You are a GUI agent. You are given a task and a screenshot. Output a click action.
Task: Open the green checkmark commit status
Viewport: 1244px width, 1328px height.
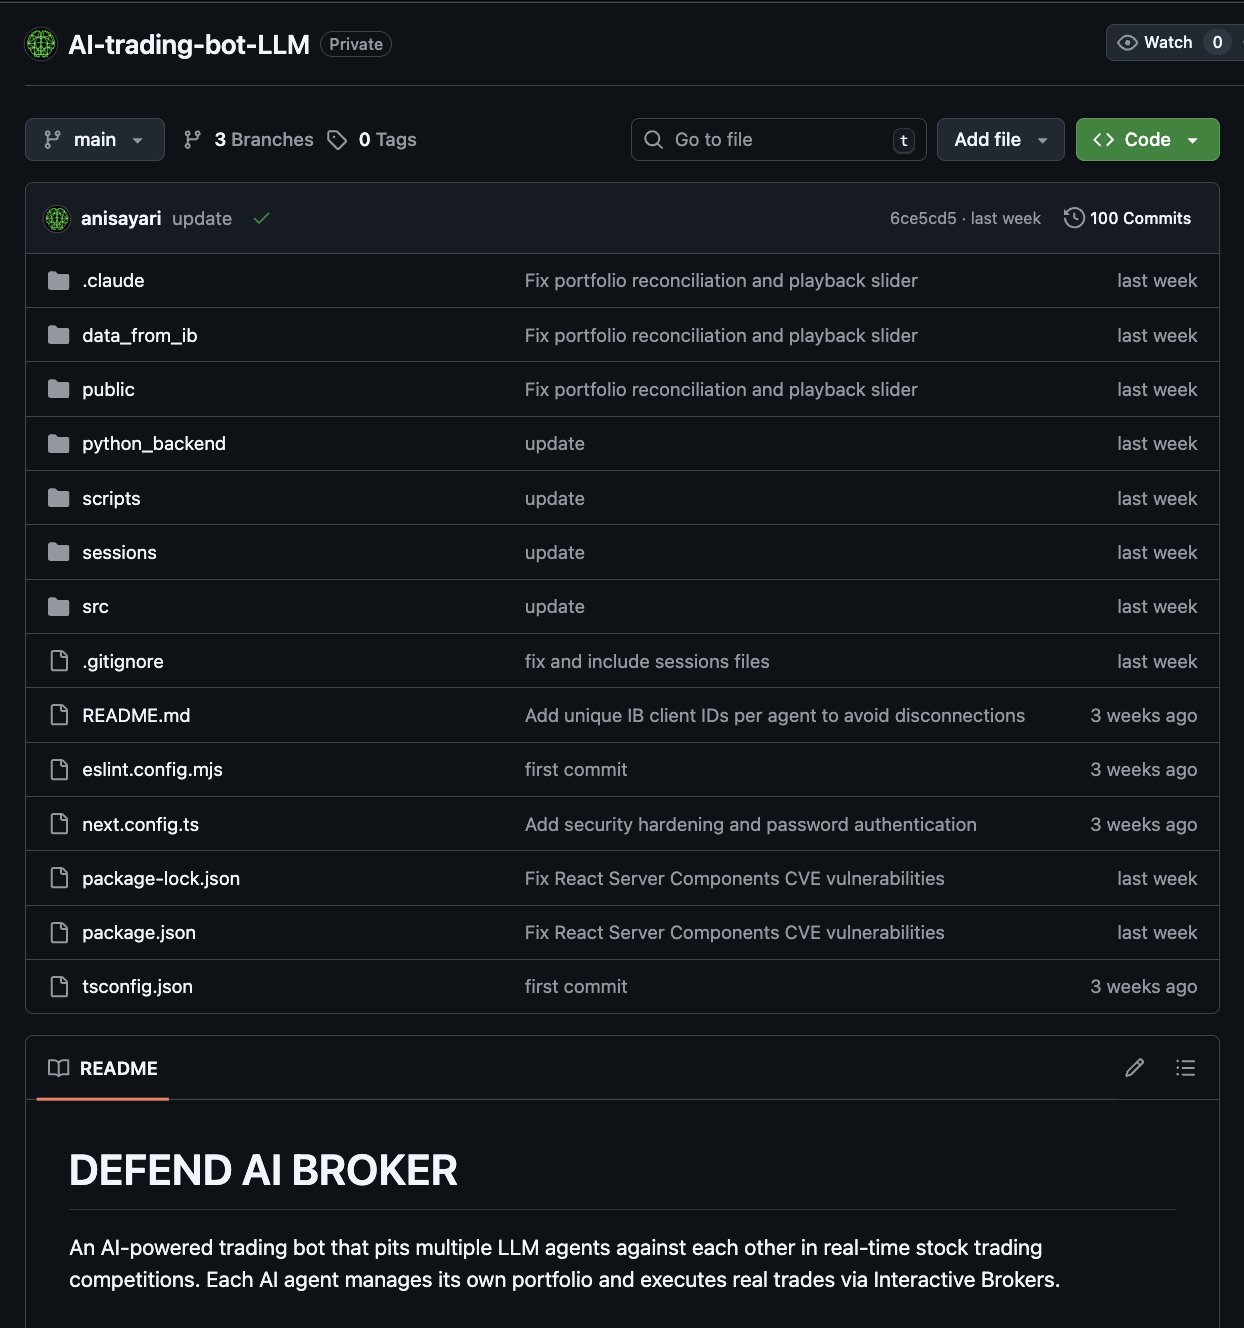click(262, 218)
